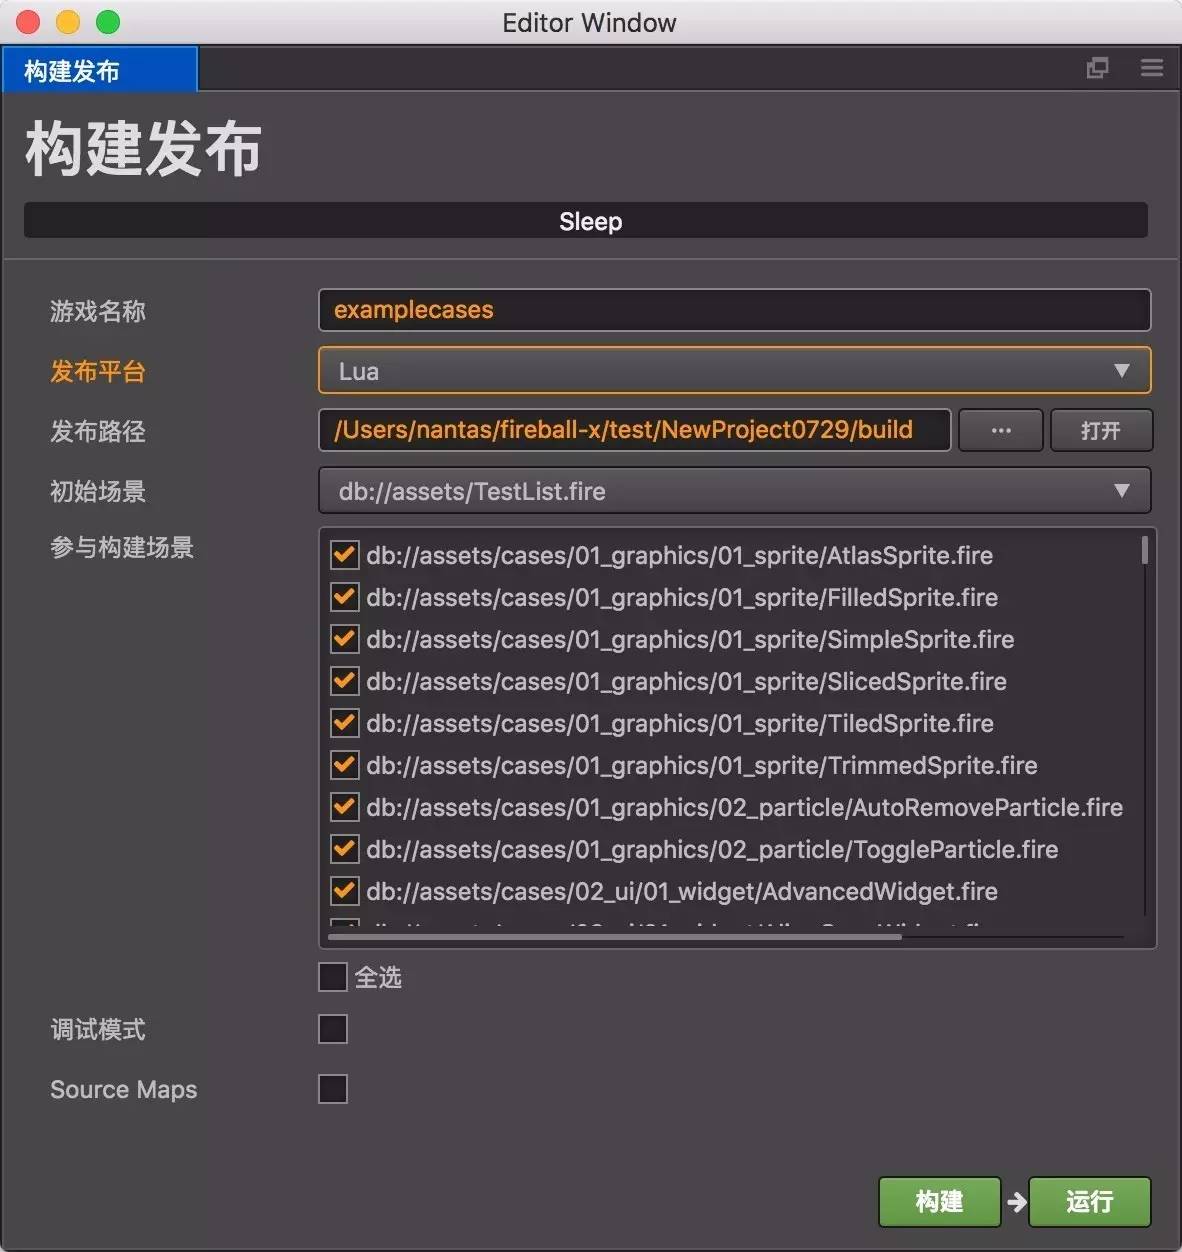The width and height of the screenshot is (1182, 1252).
Task: Expand the Lua platform dropdown arrow
Action: click(1122, 370)
